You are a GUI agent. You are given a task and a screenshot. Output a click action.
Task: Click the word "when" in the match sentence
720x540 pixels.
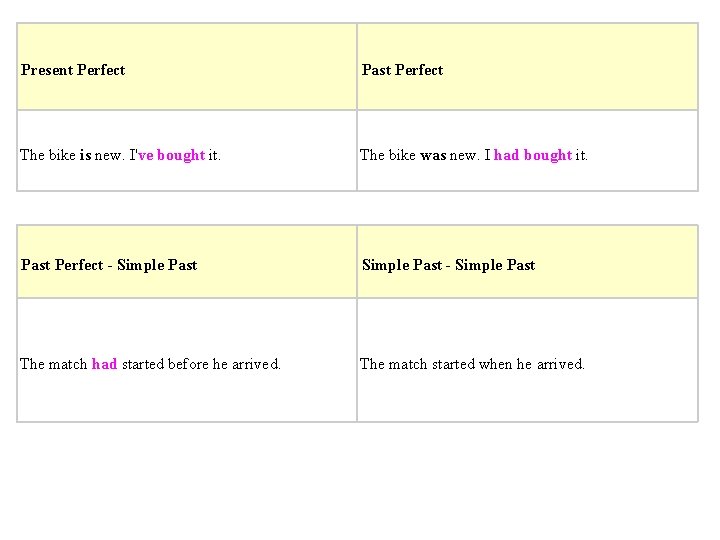pyautogui.click(x=495, y=364)
